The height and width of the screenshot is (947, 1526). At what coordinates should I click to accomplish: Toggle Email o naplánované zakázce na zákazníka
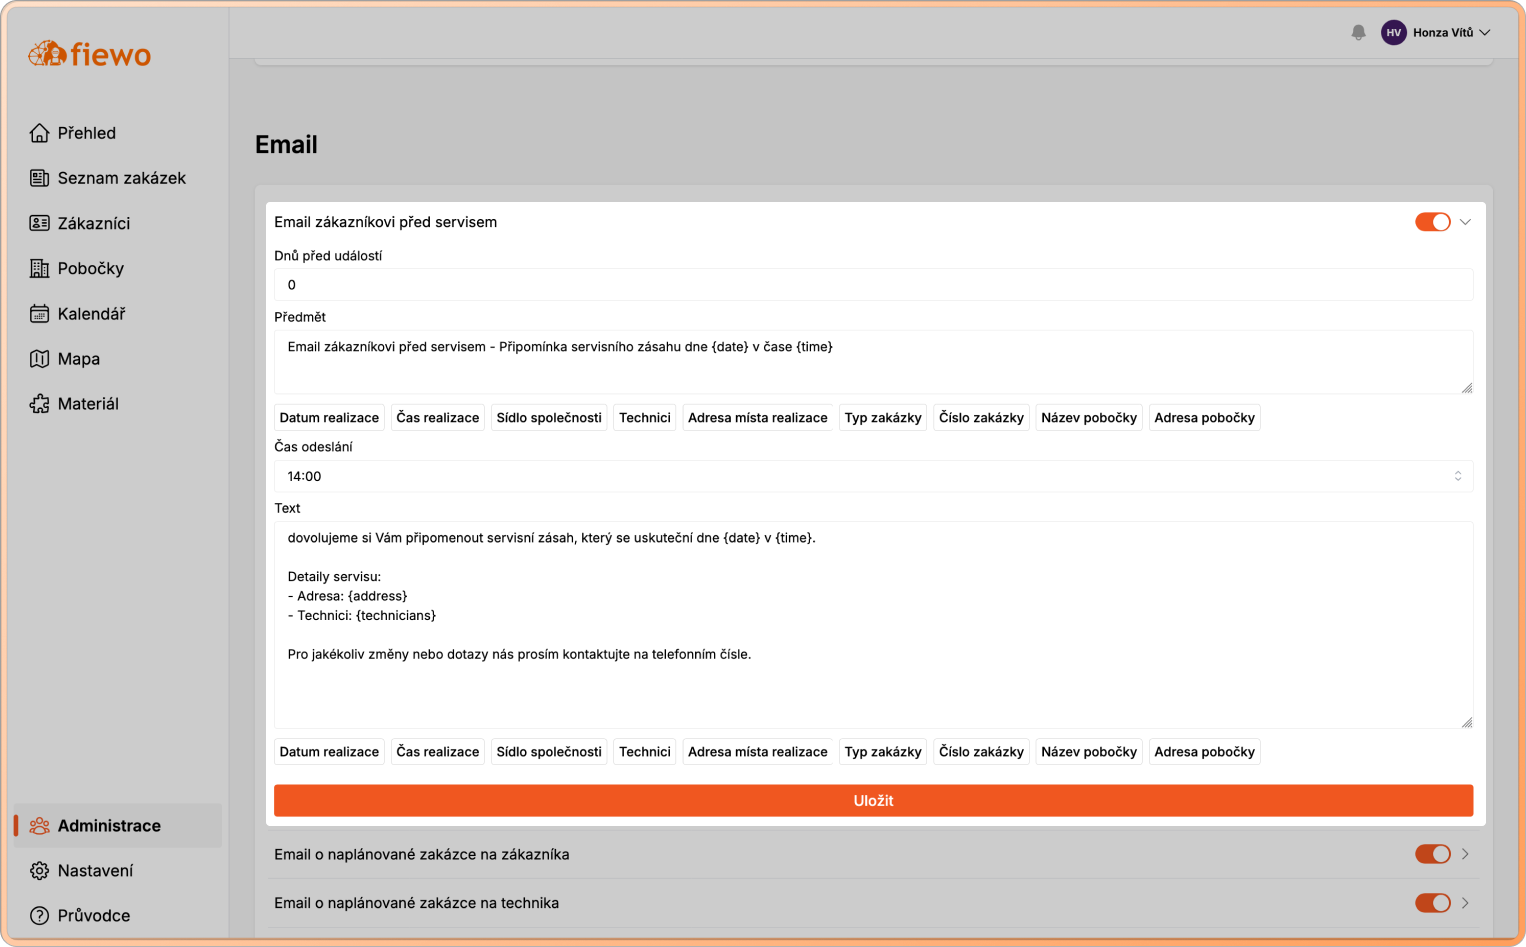point(1432,854)
